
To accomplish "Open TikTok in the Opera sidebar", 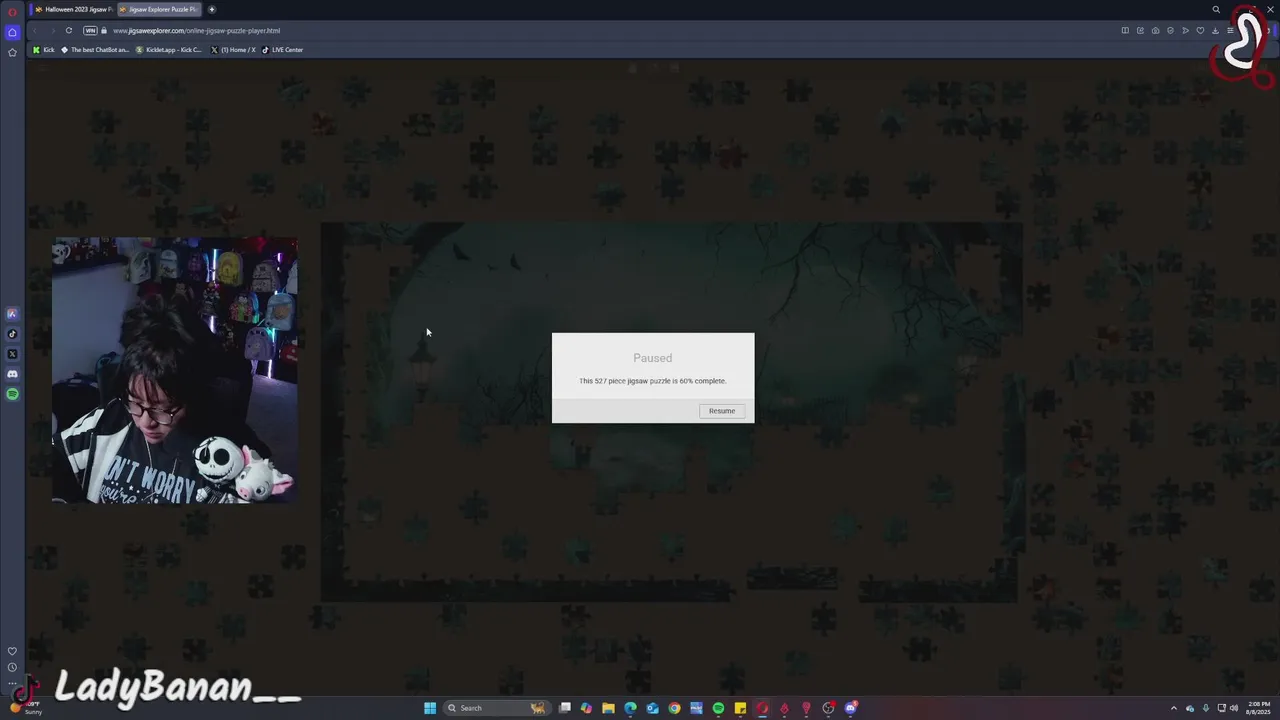I will pos(12,334).
